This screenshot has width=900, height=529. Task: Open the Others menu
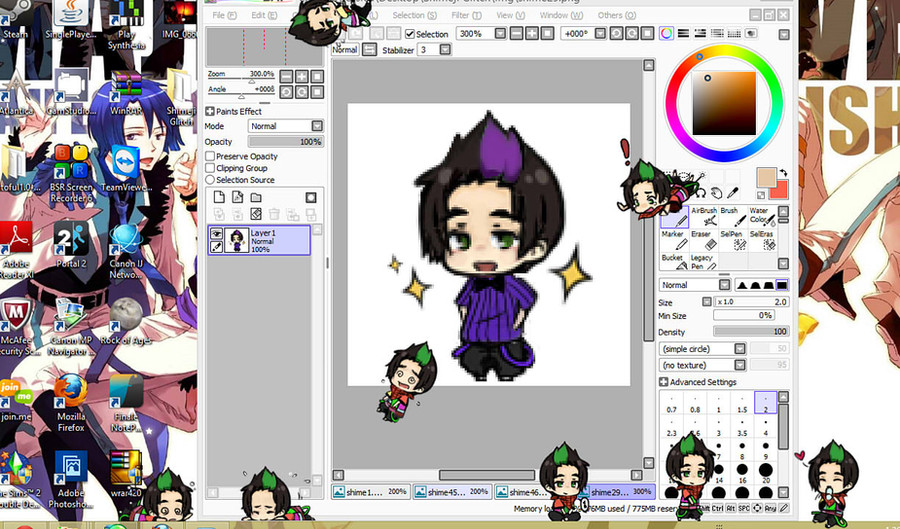click(x=616, y=15)
